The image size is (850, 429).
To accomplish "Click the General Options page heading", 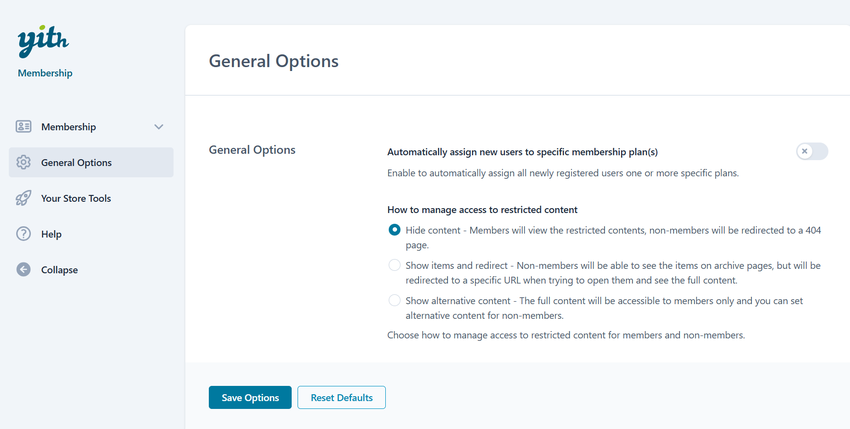I will pos(273,61).
